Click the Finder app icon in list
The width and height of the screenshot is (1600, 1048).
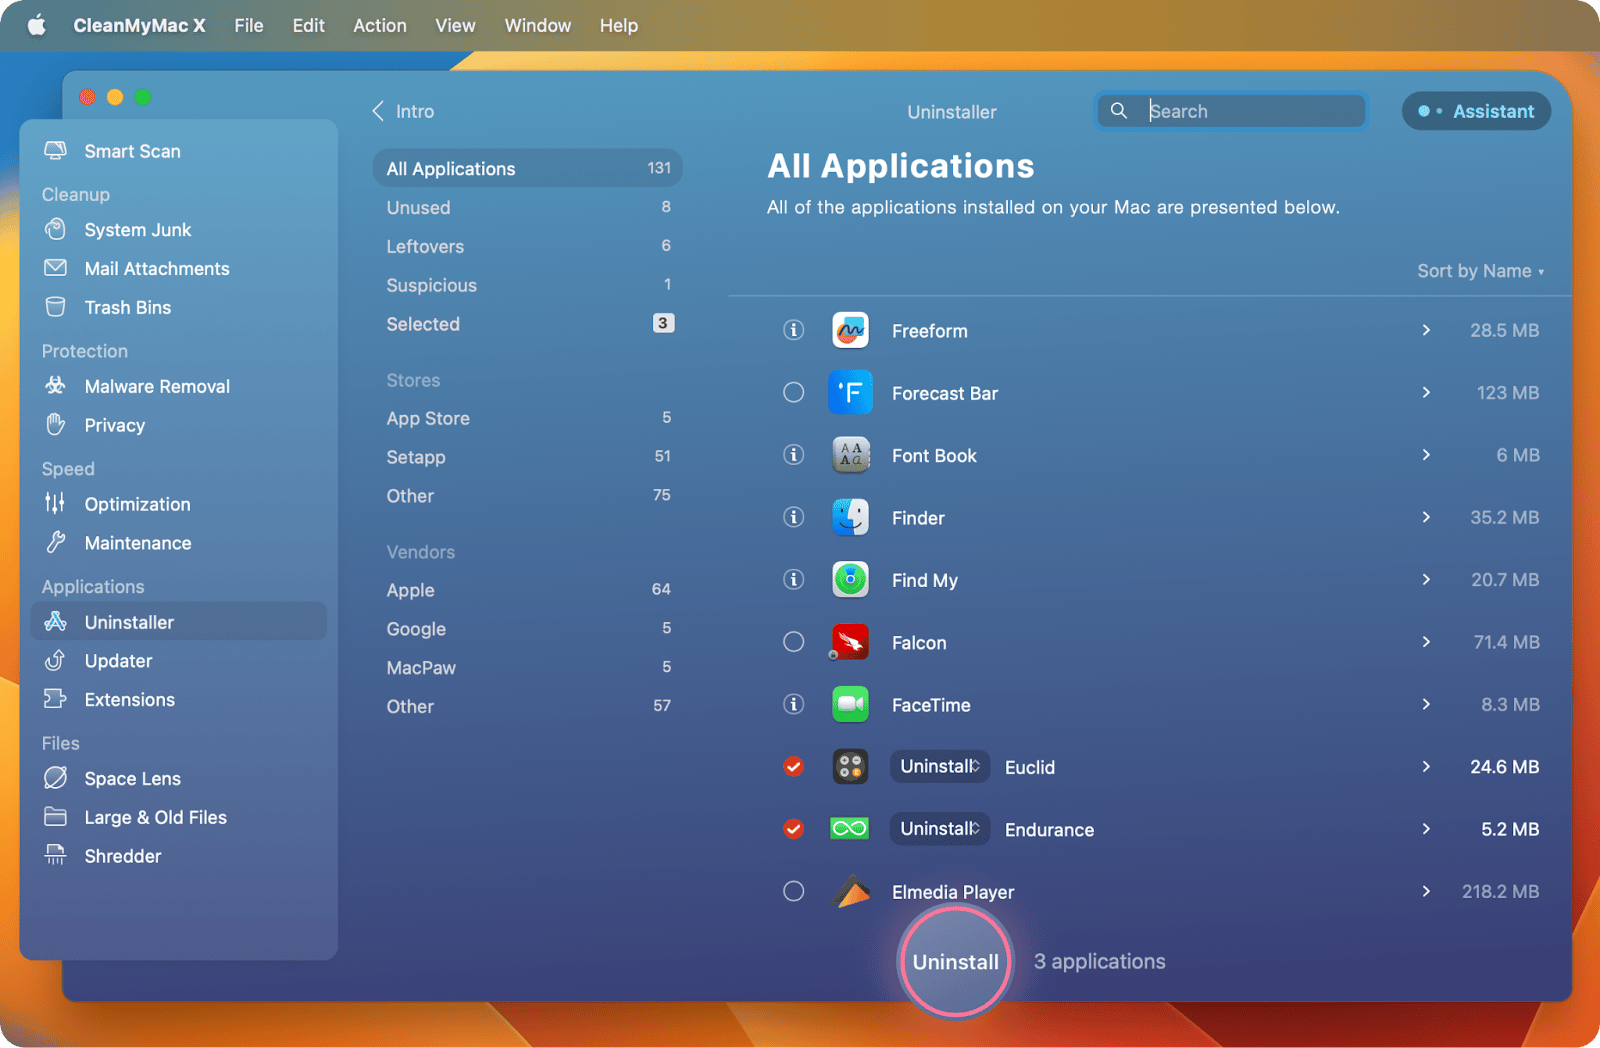(x=850, y=517)
